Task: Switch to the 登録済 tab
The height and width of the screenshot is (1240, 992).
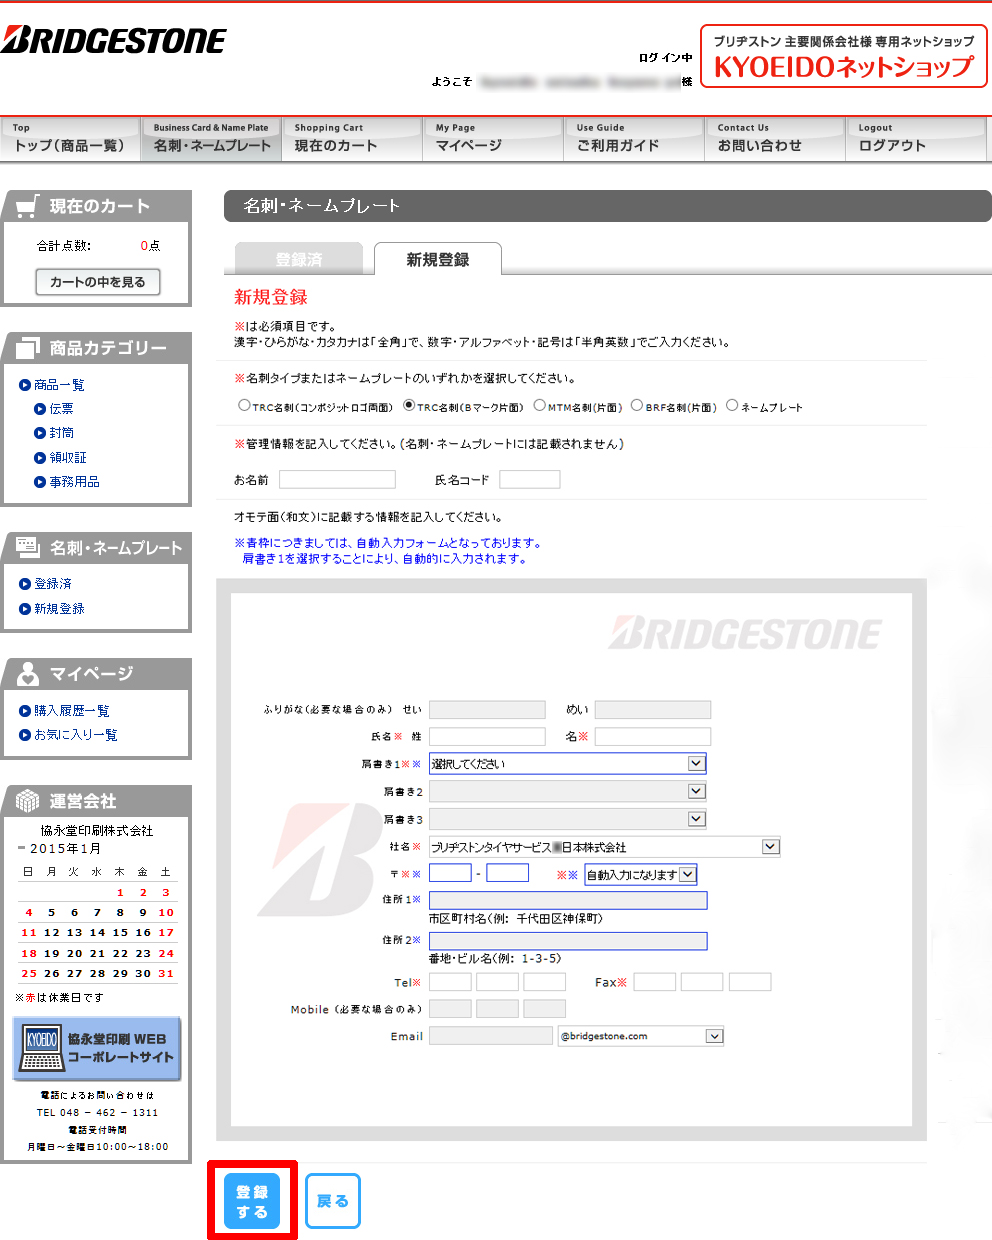Action: [x=299, y=260]
